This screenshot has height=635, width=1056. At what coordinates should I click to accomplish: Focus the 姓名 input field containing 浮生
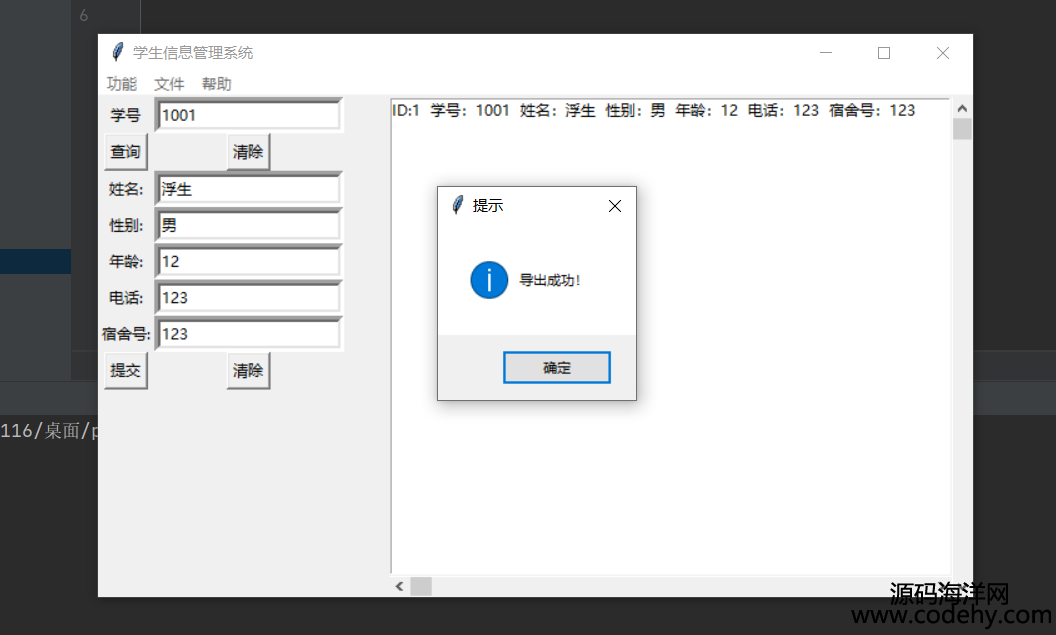point(249,189)
